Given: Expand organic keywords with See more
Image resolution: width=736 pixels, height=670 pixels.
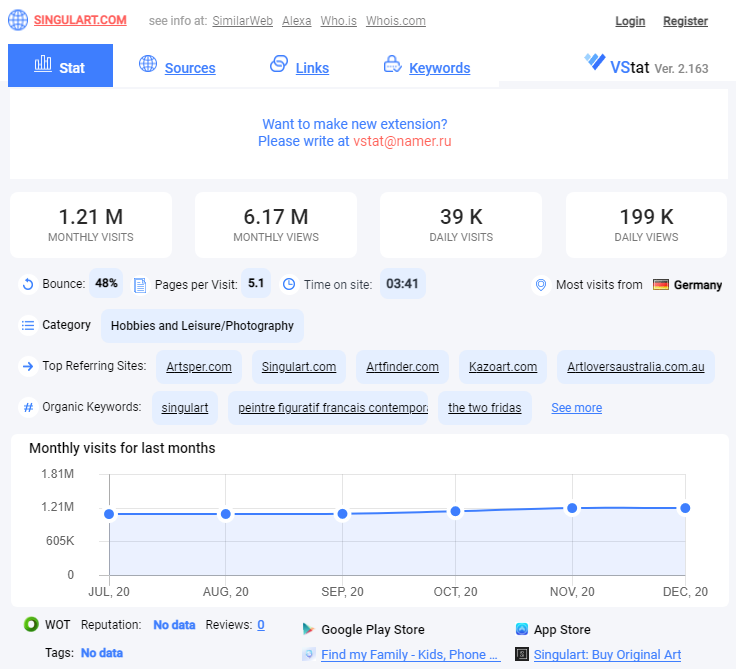Looking at the screenshot, I should coord(576,408).
